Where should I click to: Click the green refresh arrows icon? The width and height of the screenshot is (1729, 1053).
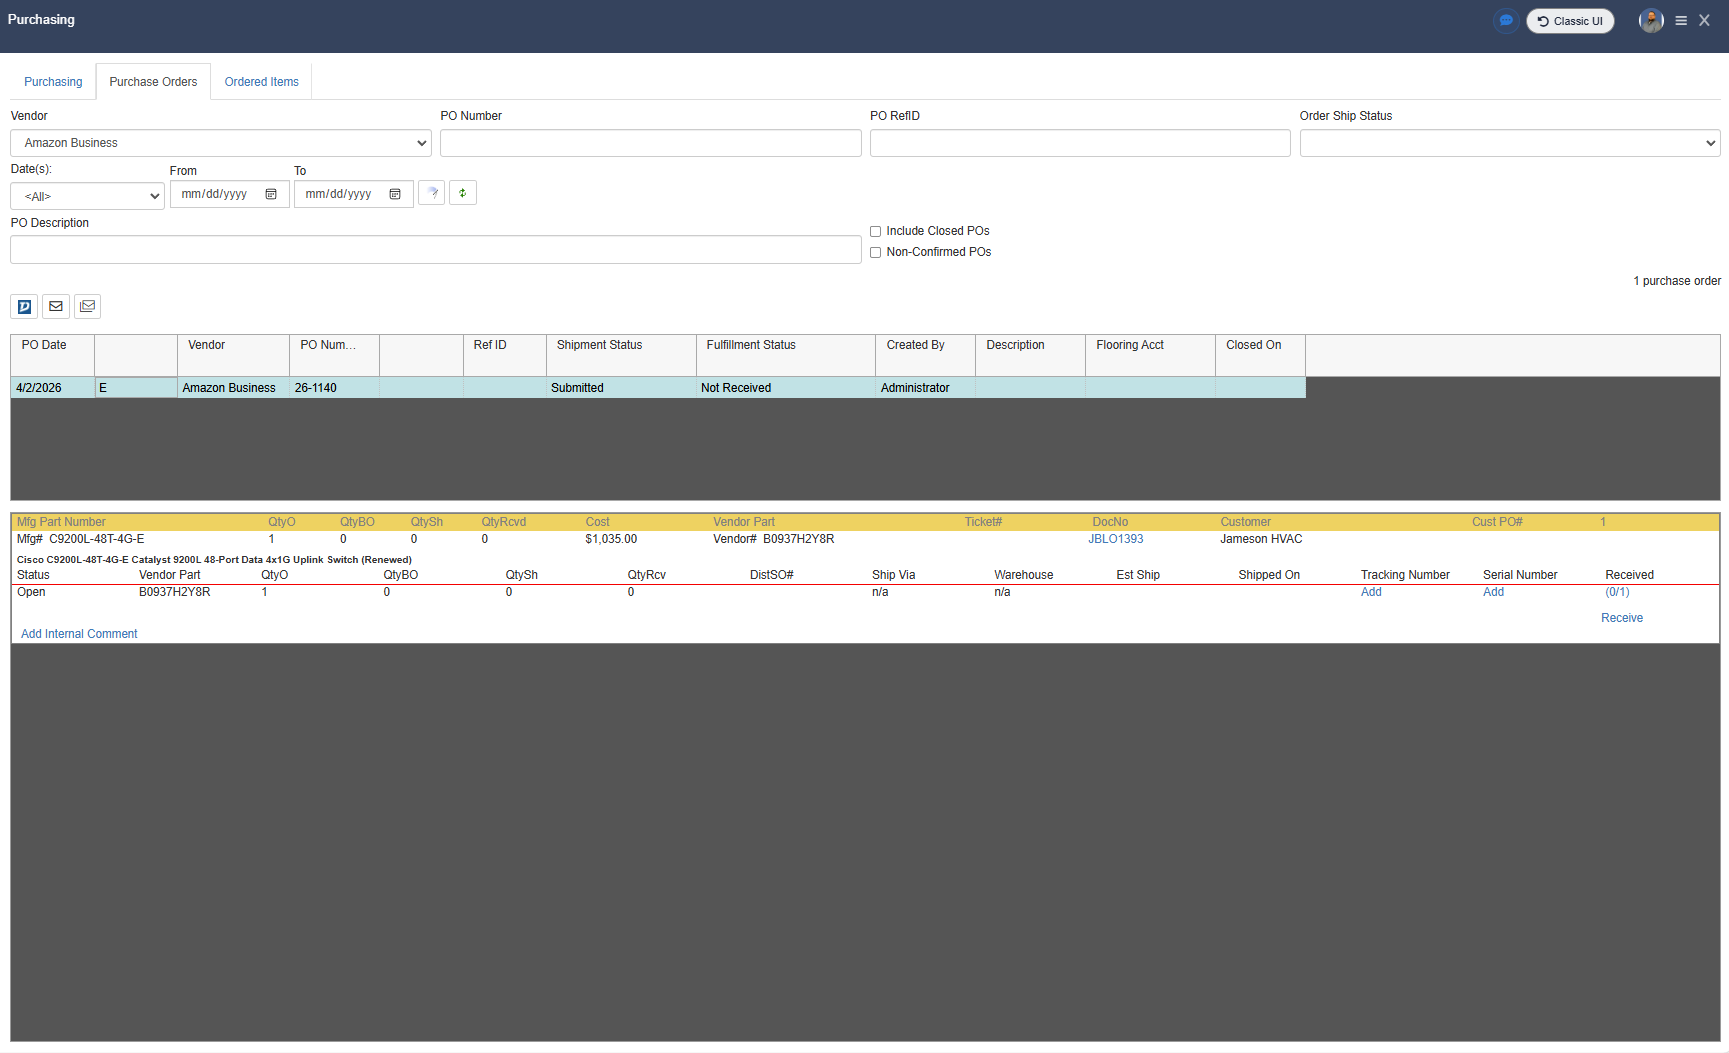click(x=462, y=193)
